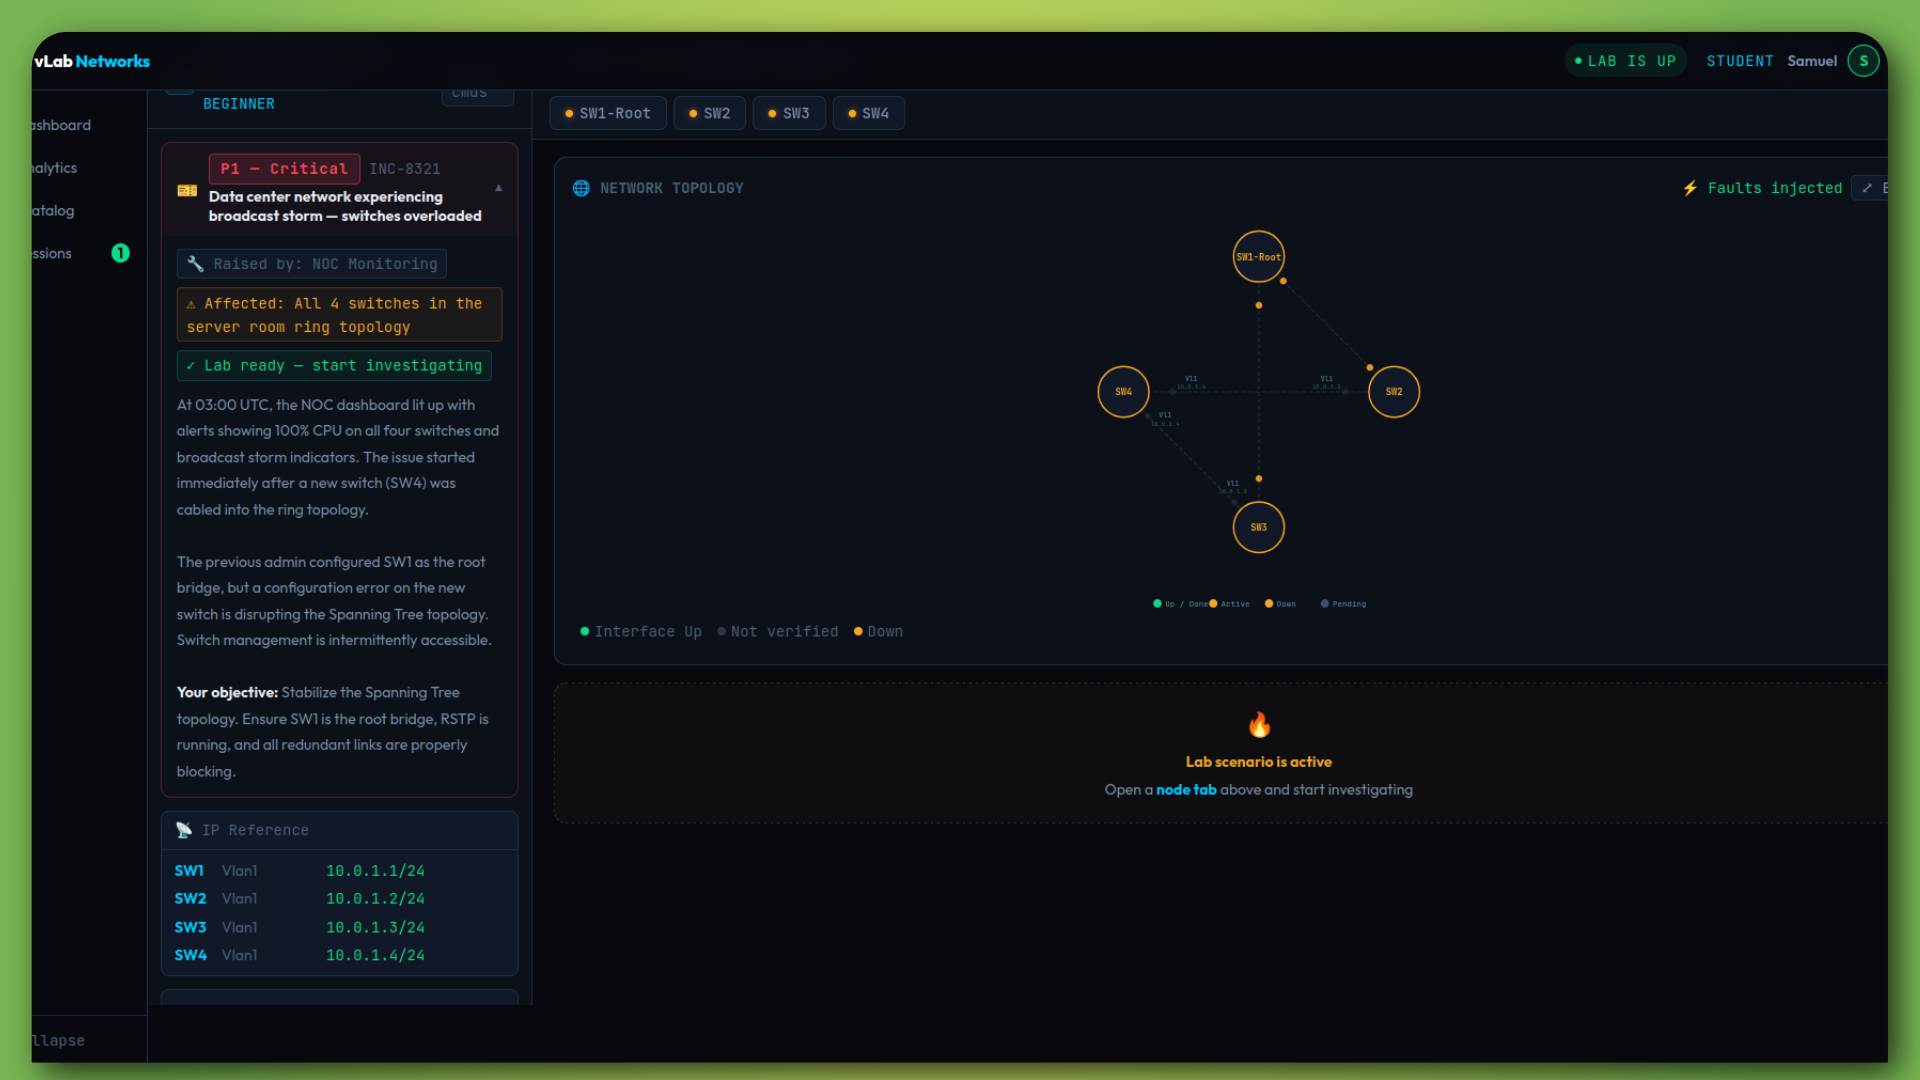Click the SW1-Root node in the topology diagram
This screenshot has width=1920, height=1080.
click(1258, 256)
